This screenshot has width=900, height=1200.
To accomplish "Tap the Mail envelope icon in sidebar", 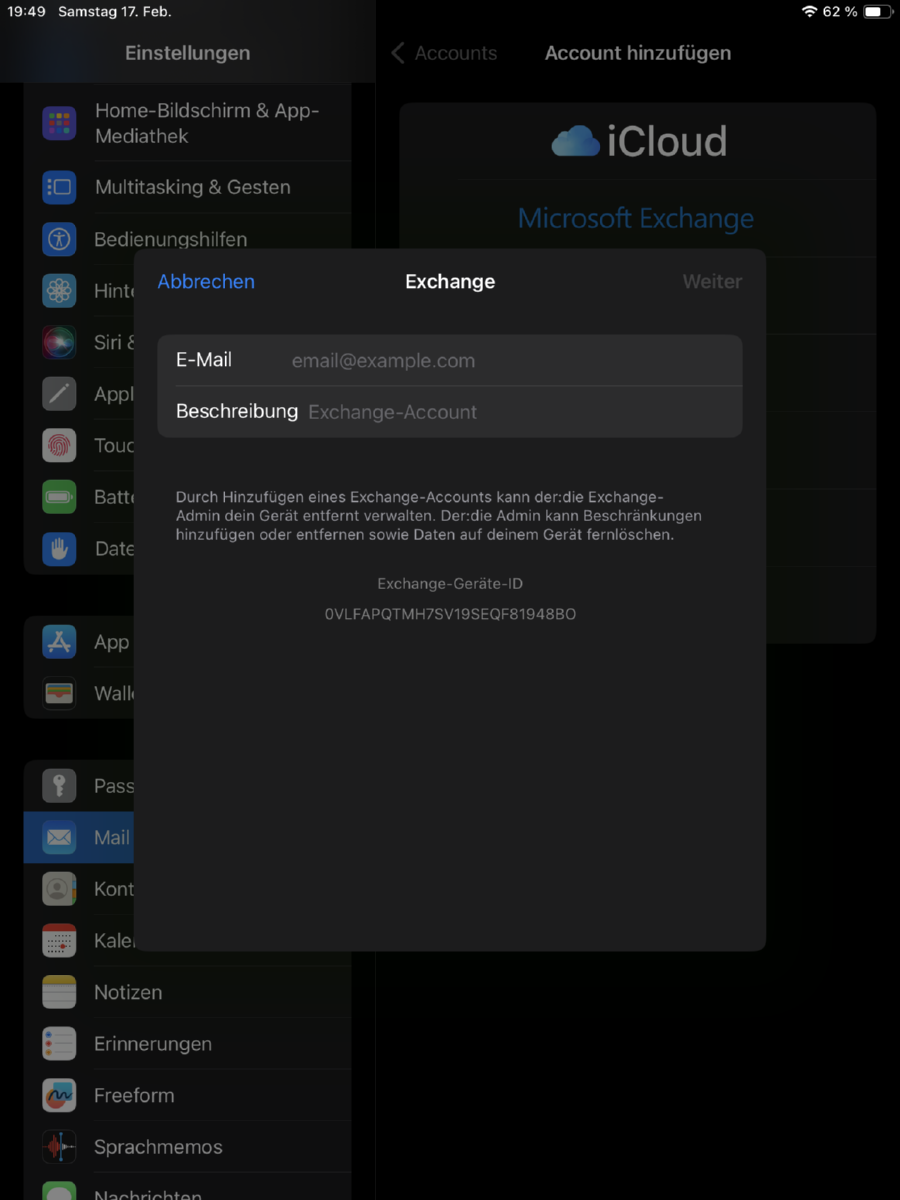I will pos(60,838).
